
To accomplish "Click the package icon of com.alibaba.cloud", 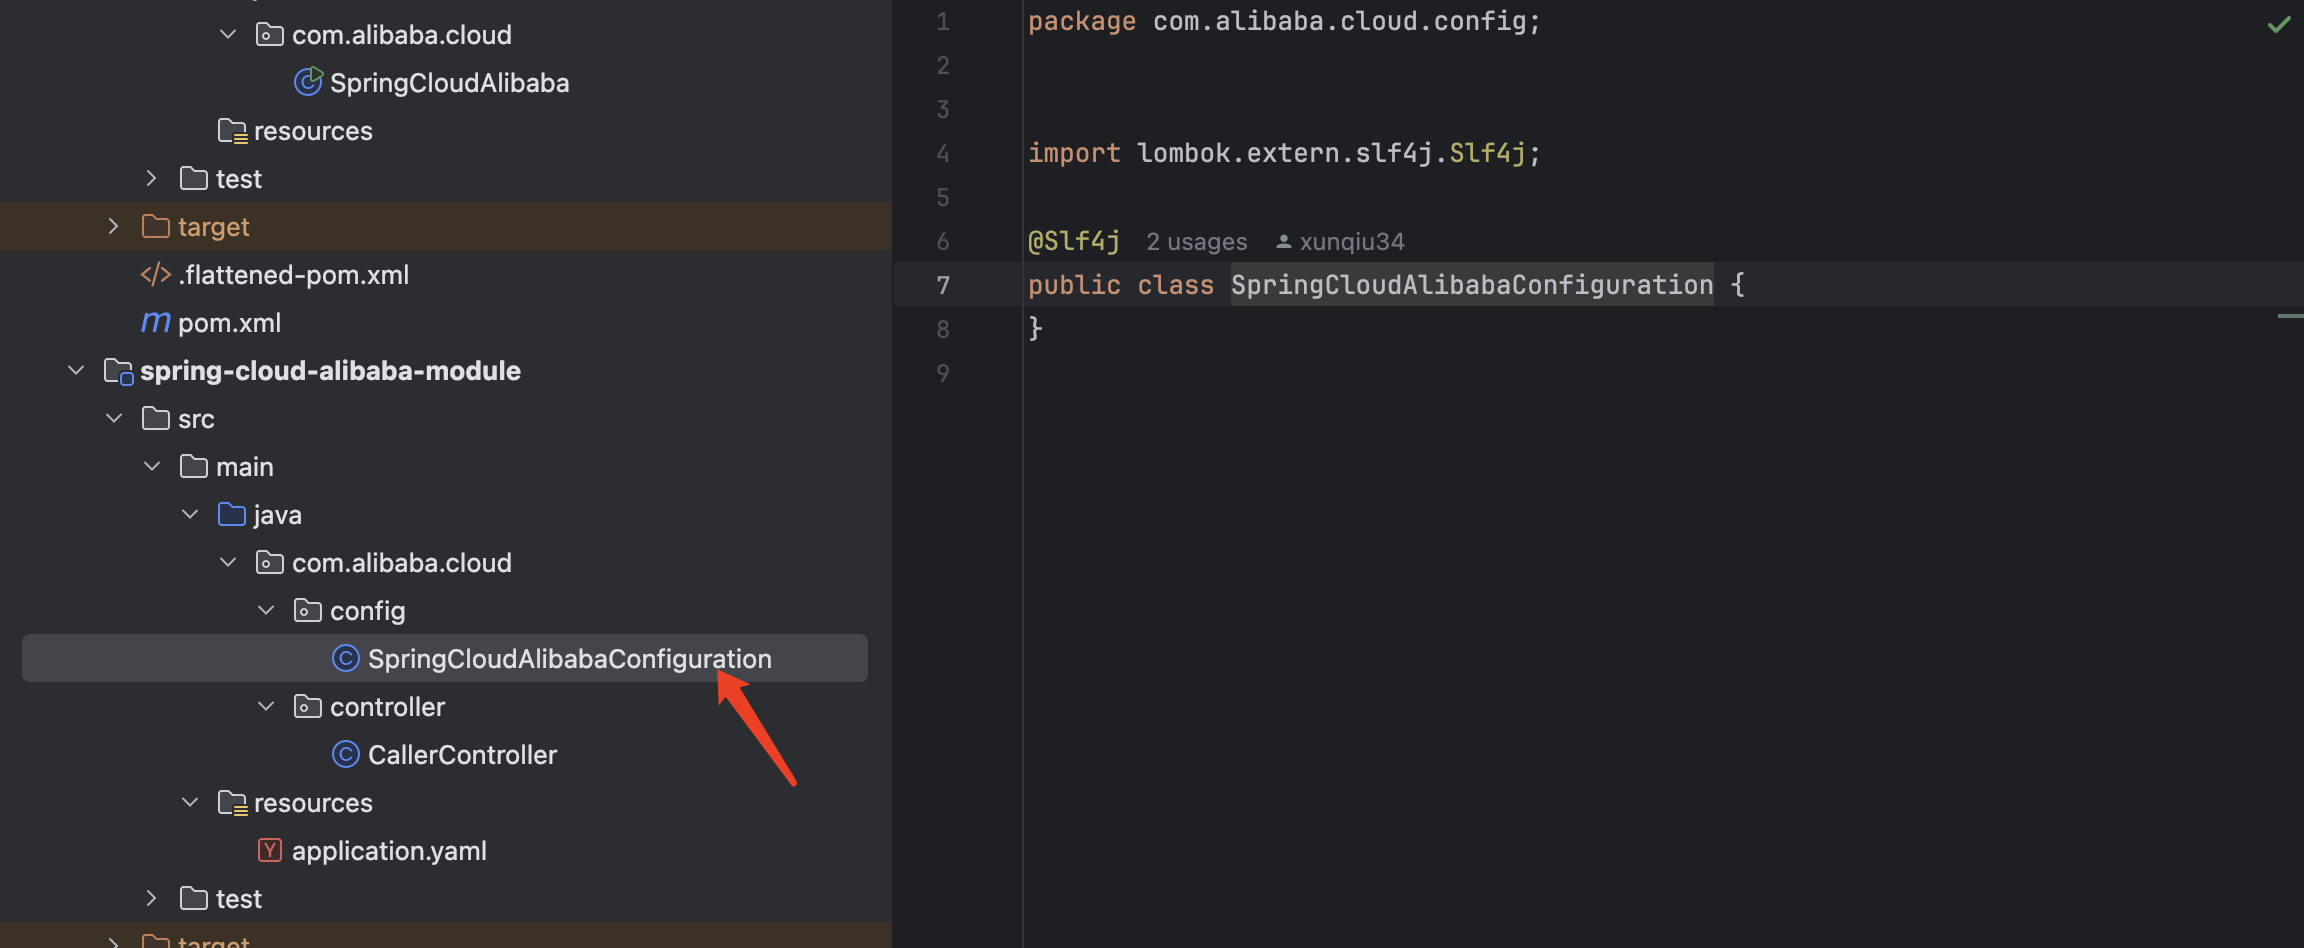I will click(x=269, y=562).
